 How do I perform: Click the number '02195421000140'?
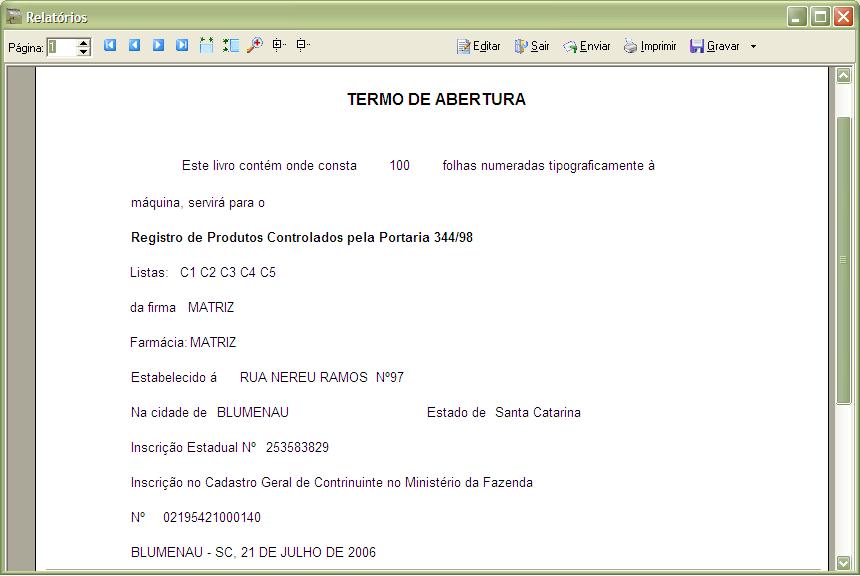(x=212, y=517)
